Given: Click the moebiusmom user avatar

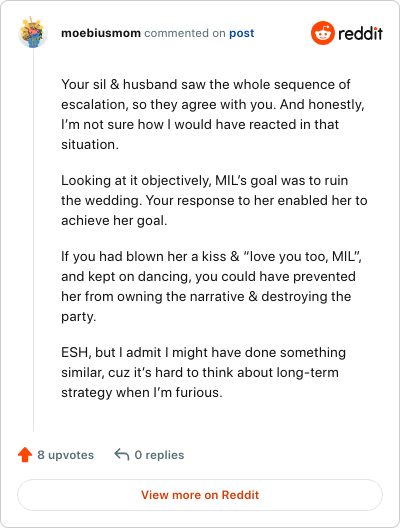Looking at the screenshot, I should click(33, 33).
